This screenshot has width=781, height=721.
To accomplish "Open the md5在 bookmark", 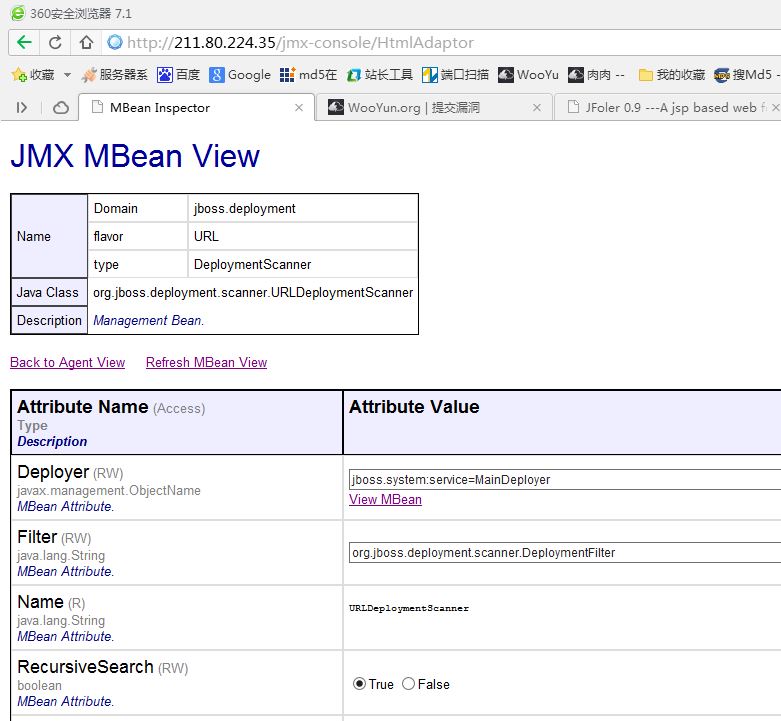I will click(x=308, y=75).
